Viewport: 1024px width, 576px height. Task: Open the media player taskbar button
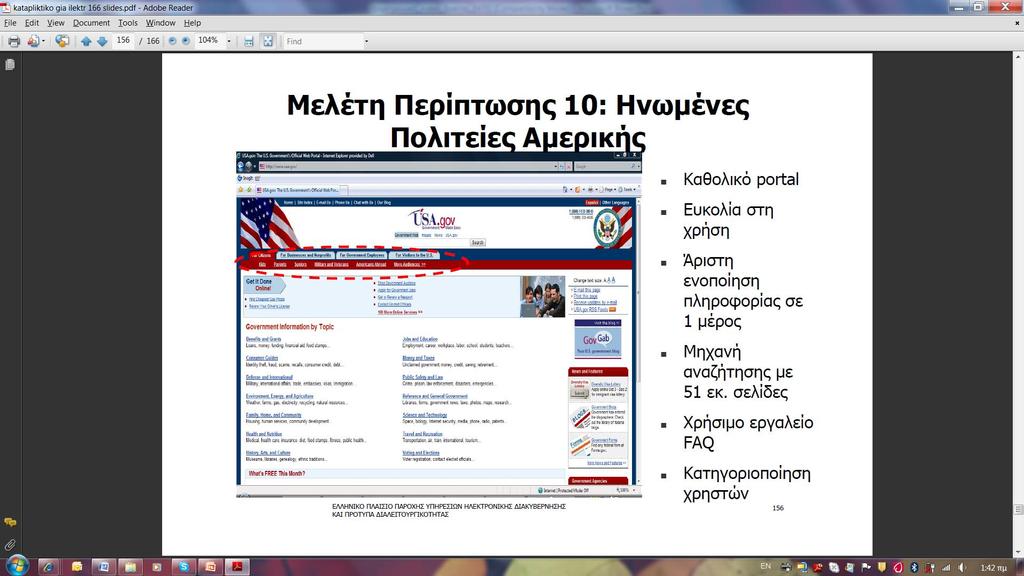click(x=157, y=567)
